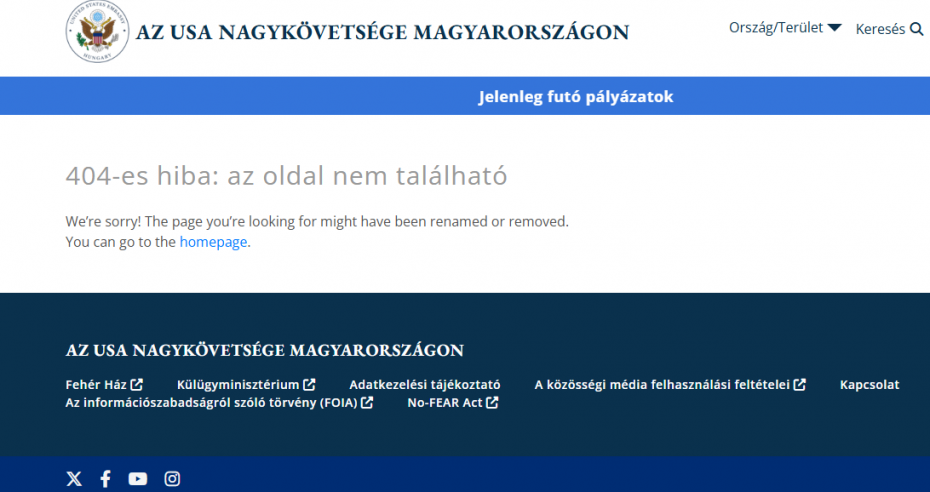Open the X (Twitter) social icon

74,479
